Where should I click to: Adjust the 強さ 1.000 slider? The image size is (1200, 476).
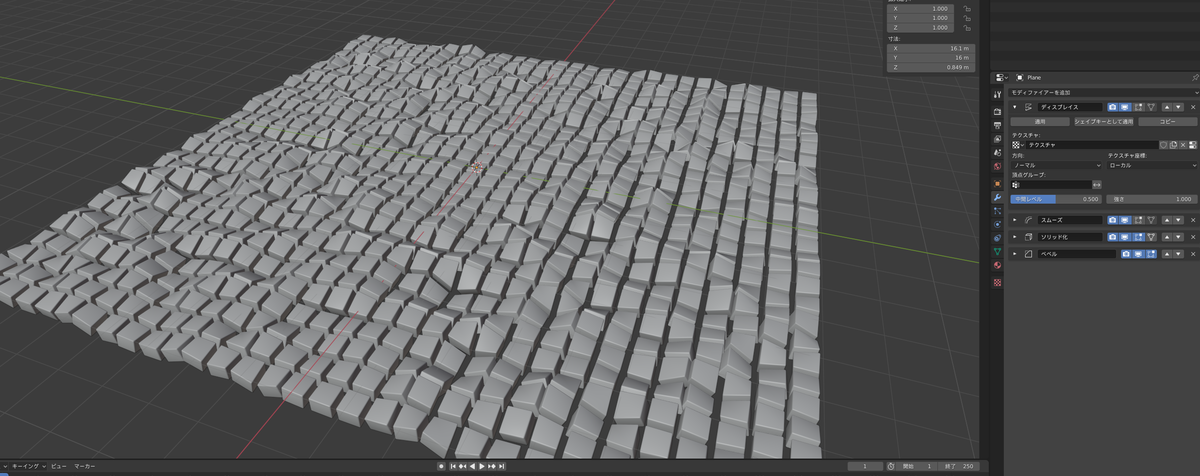pos(1151,199)
